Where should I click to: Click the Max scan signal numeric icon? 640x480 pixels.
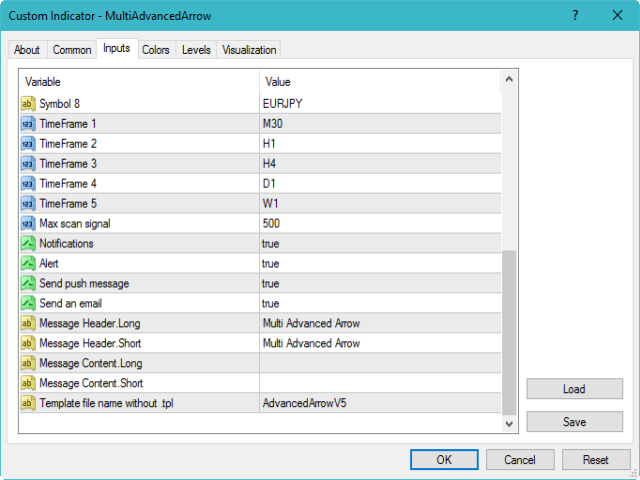click(28, 223)
